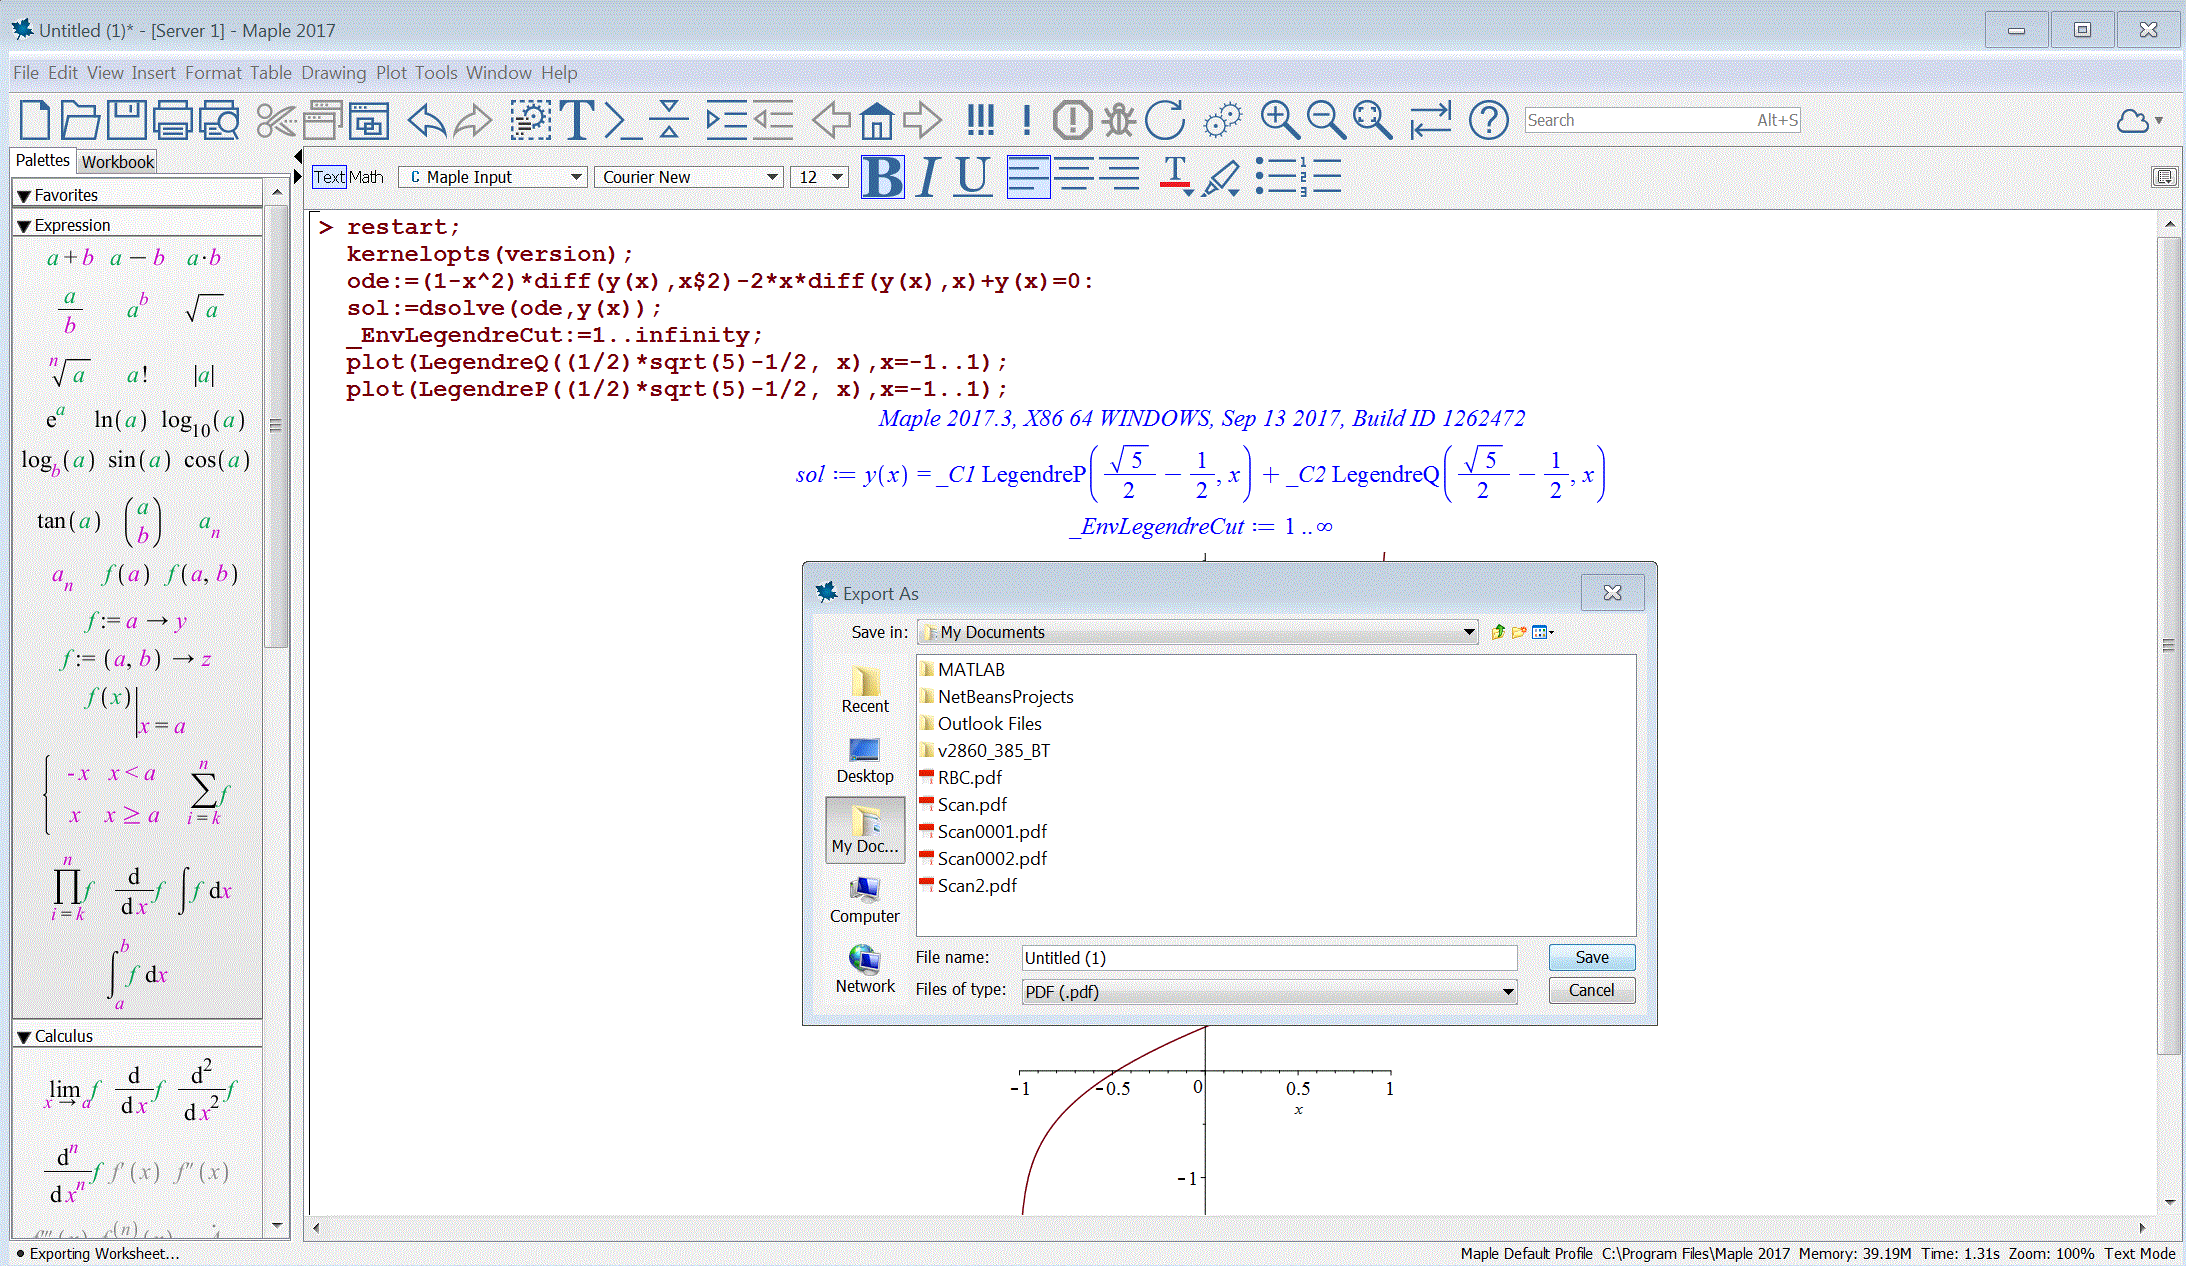Outdent the section toolbar icon
Viewport: 2186px width, 1266px height.
pos(773,120)
